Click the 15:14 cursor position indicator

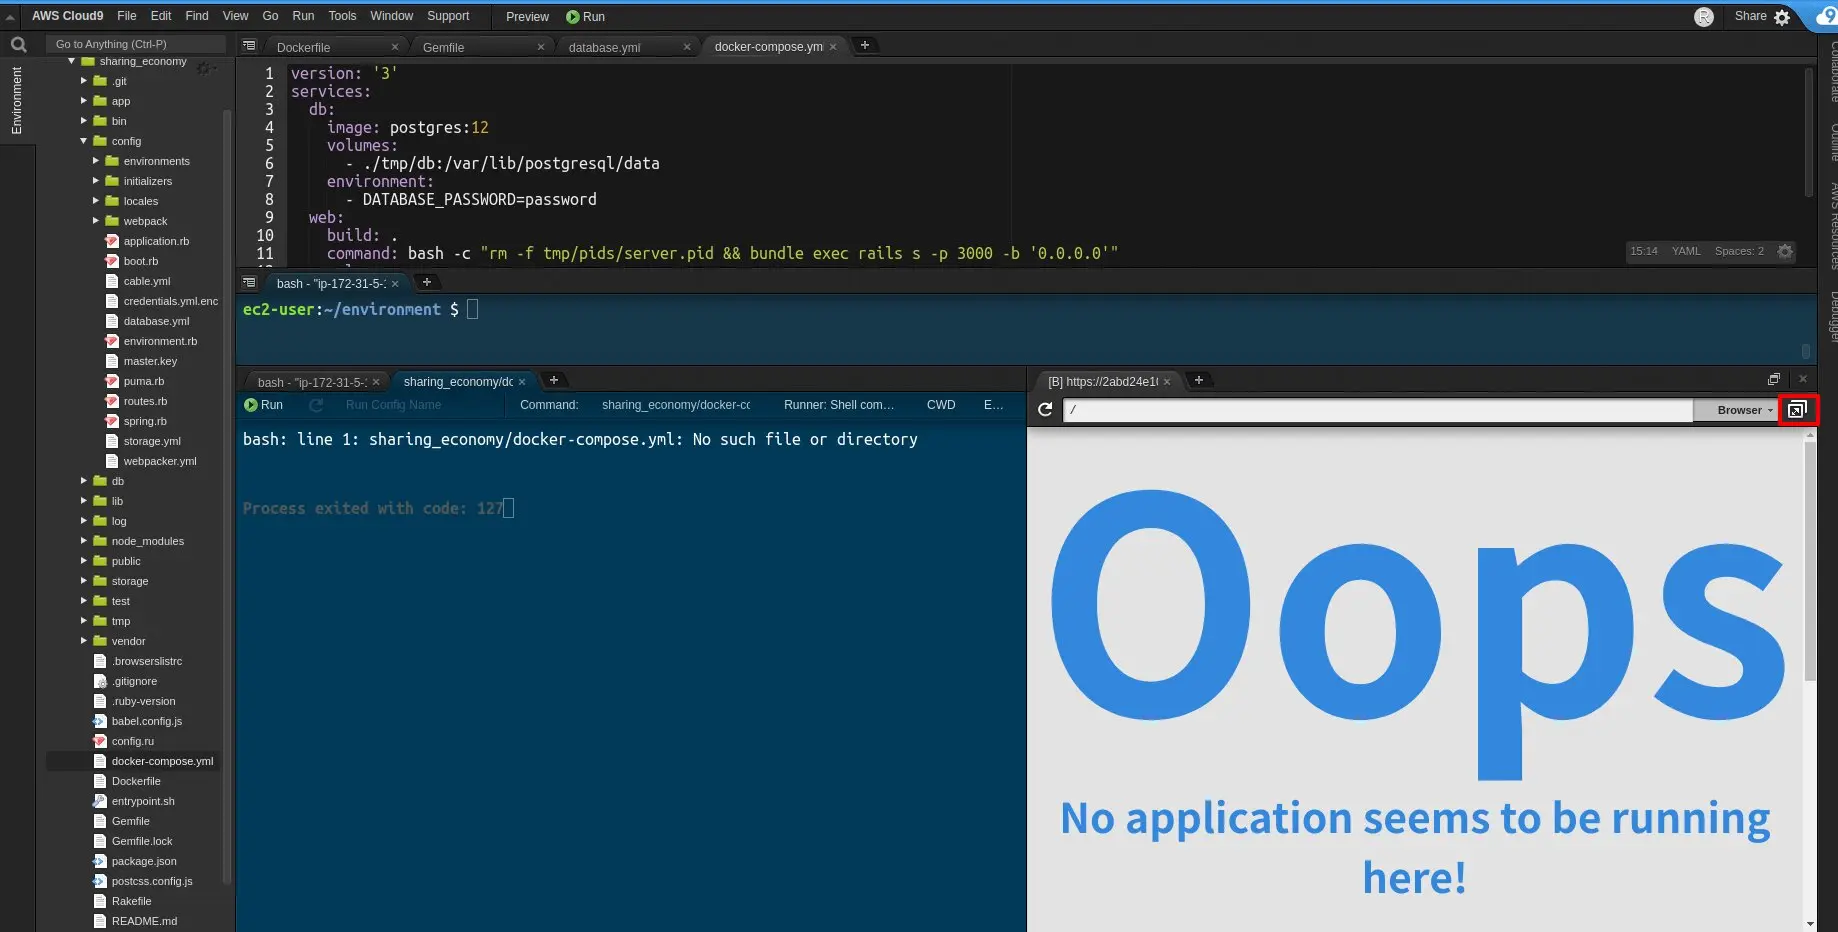point(1644,251)
